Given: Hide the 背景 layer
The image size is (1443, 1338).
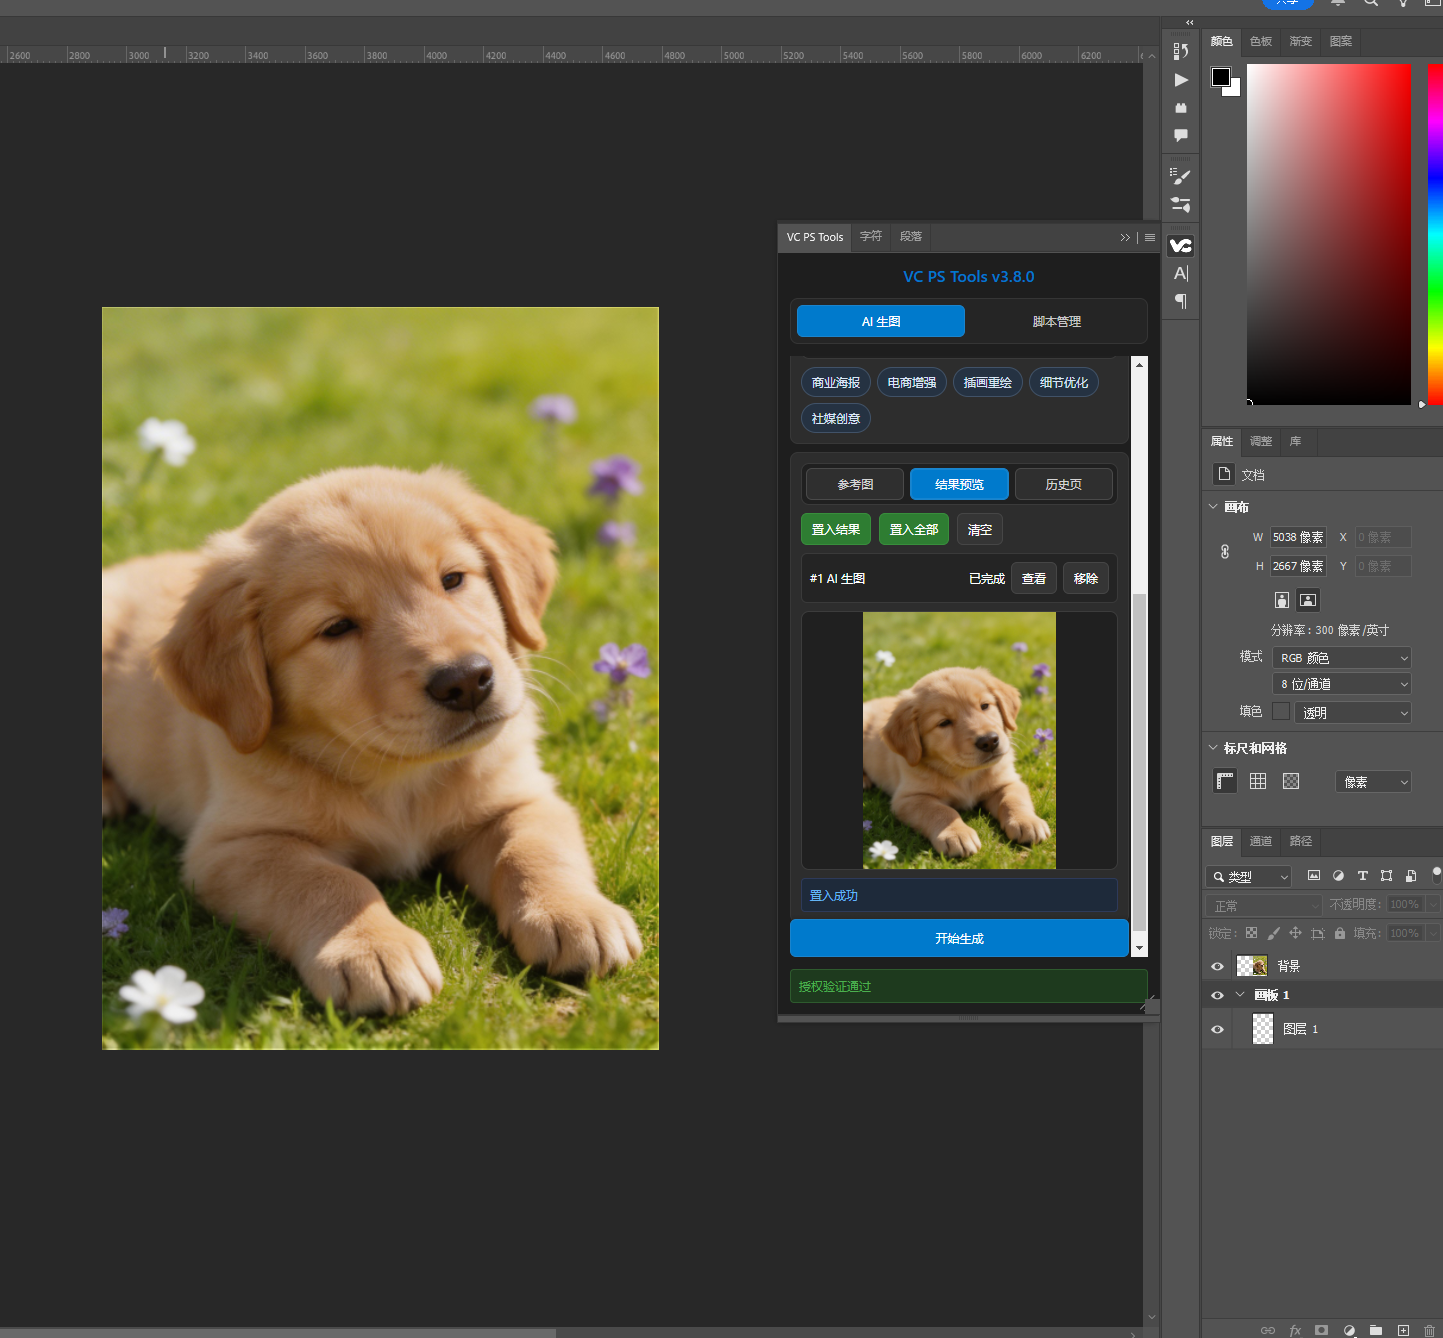Looking at the screenshot, I should pos(1217,966).
